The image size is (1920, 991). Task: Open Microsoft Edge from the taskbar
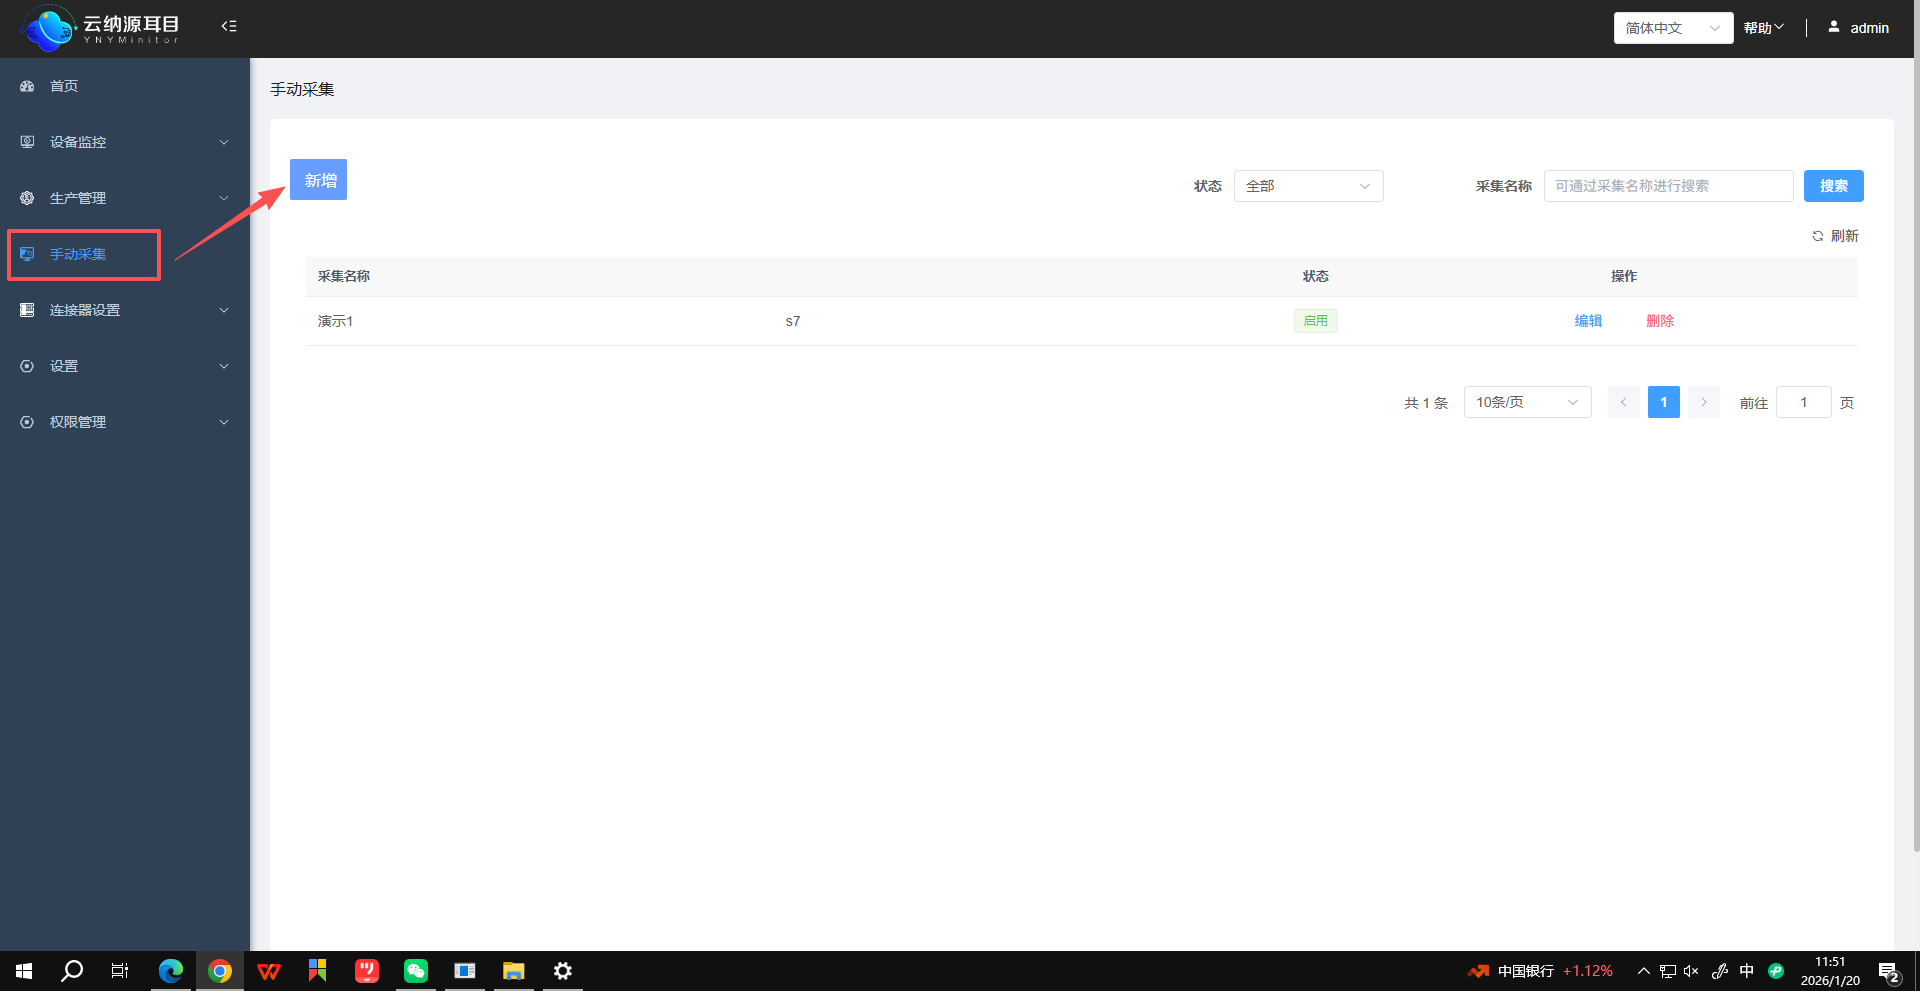(x=171, y=971)
